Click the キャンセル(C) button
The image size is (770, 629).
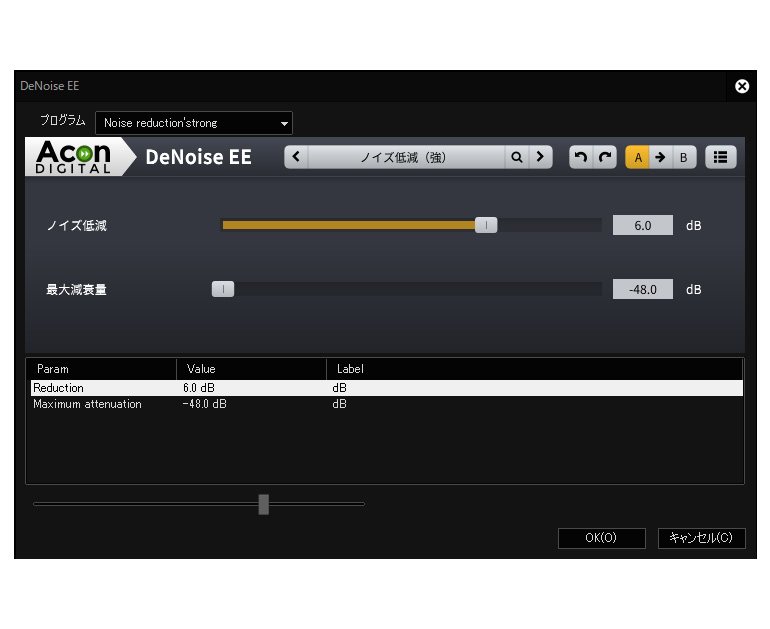click(x=701, y=538)
